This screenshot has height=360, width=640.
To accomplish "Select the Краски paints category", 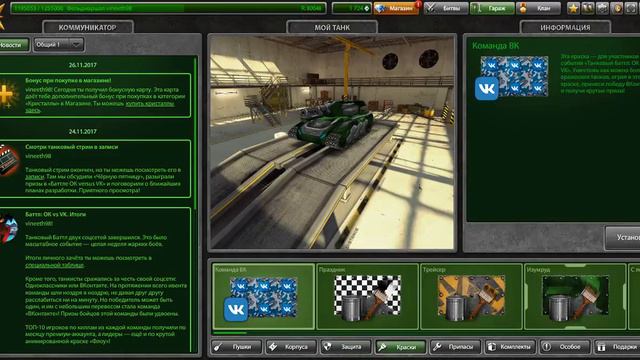I will (400, 347).
